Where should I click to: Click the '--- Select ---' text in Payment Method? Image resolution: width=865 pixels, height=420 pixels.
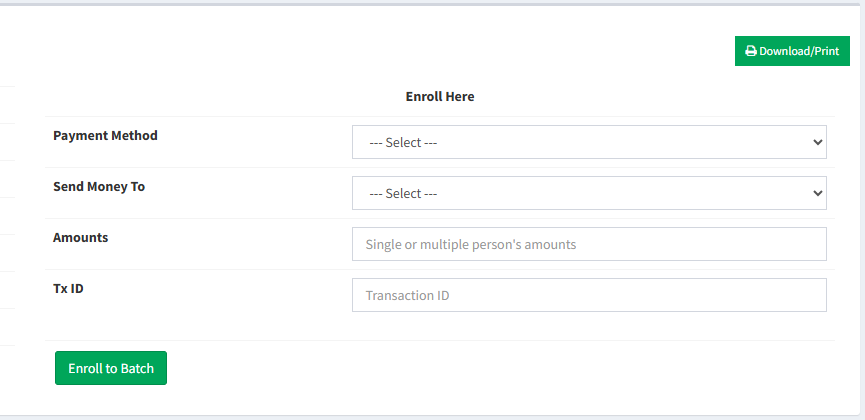click(x=404, y=143)
